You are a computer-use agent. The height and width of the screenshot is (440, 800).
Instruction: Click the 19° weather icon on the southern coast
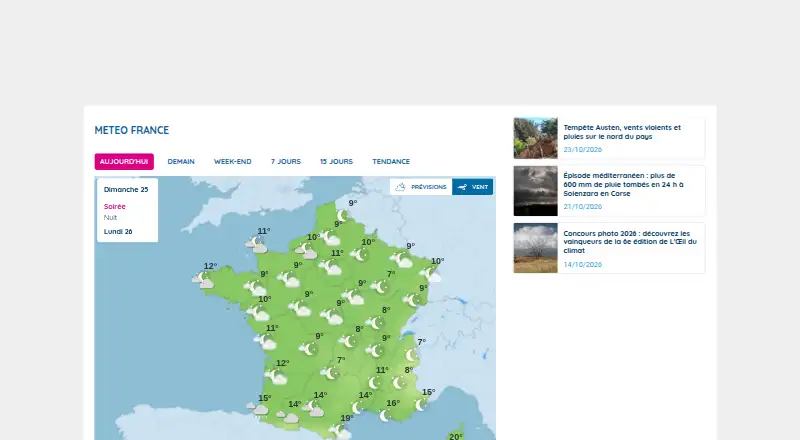[x=340, y=431]
